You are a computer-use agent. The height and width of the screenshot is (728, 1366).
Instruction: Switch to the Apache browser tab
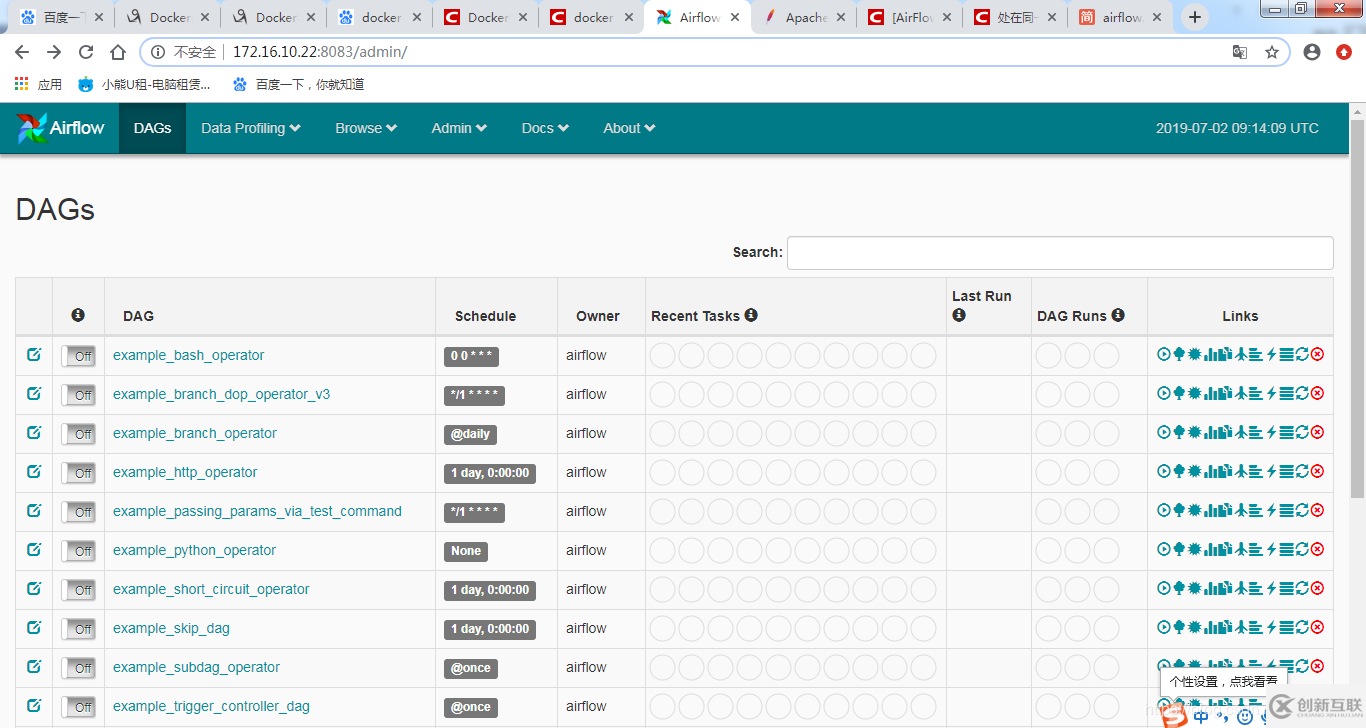[x=803, y=17]
